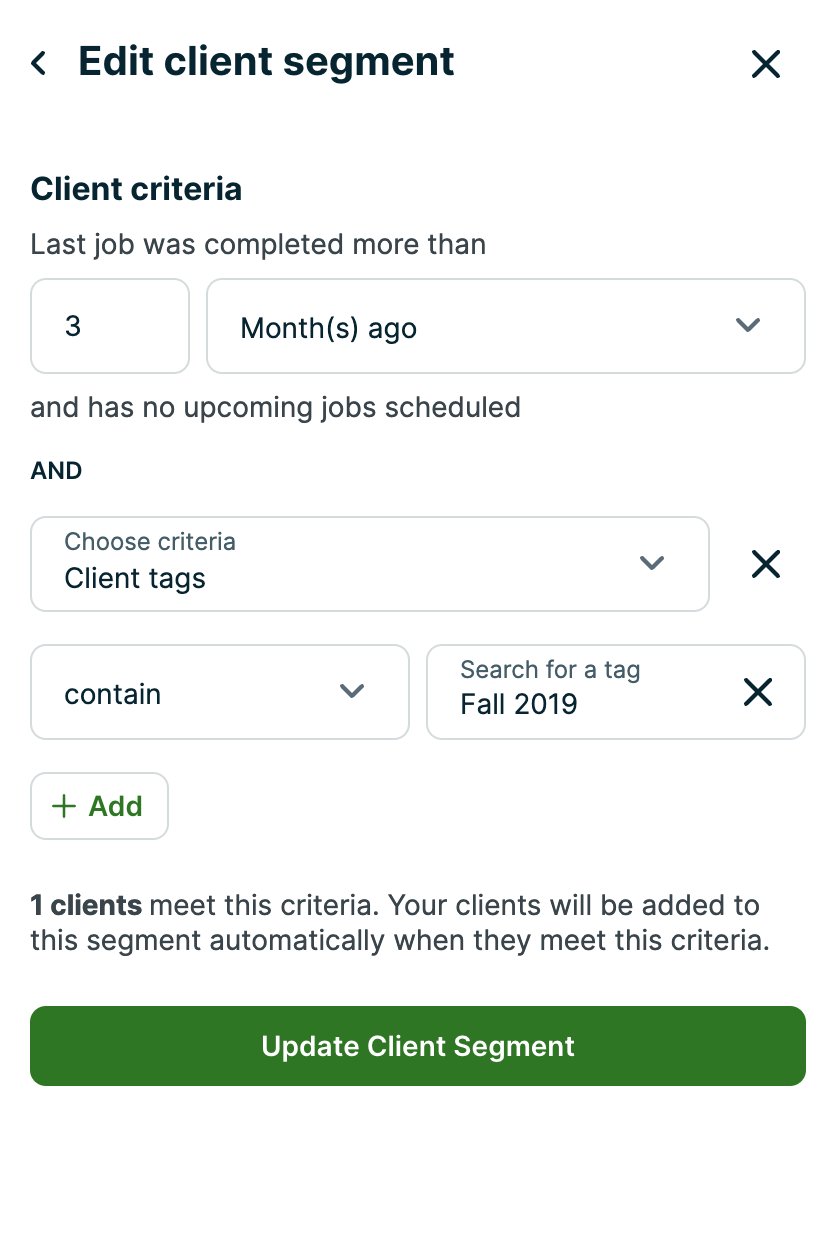Click the number field showing 3
The width and height of the screenshot is (832, 1244).
110,326
